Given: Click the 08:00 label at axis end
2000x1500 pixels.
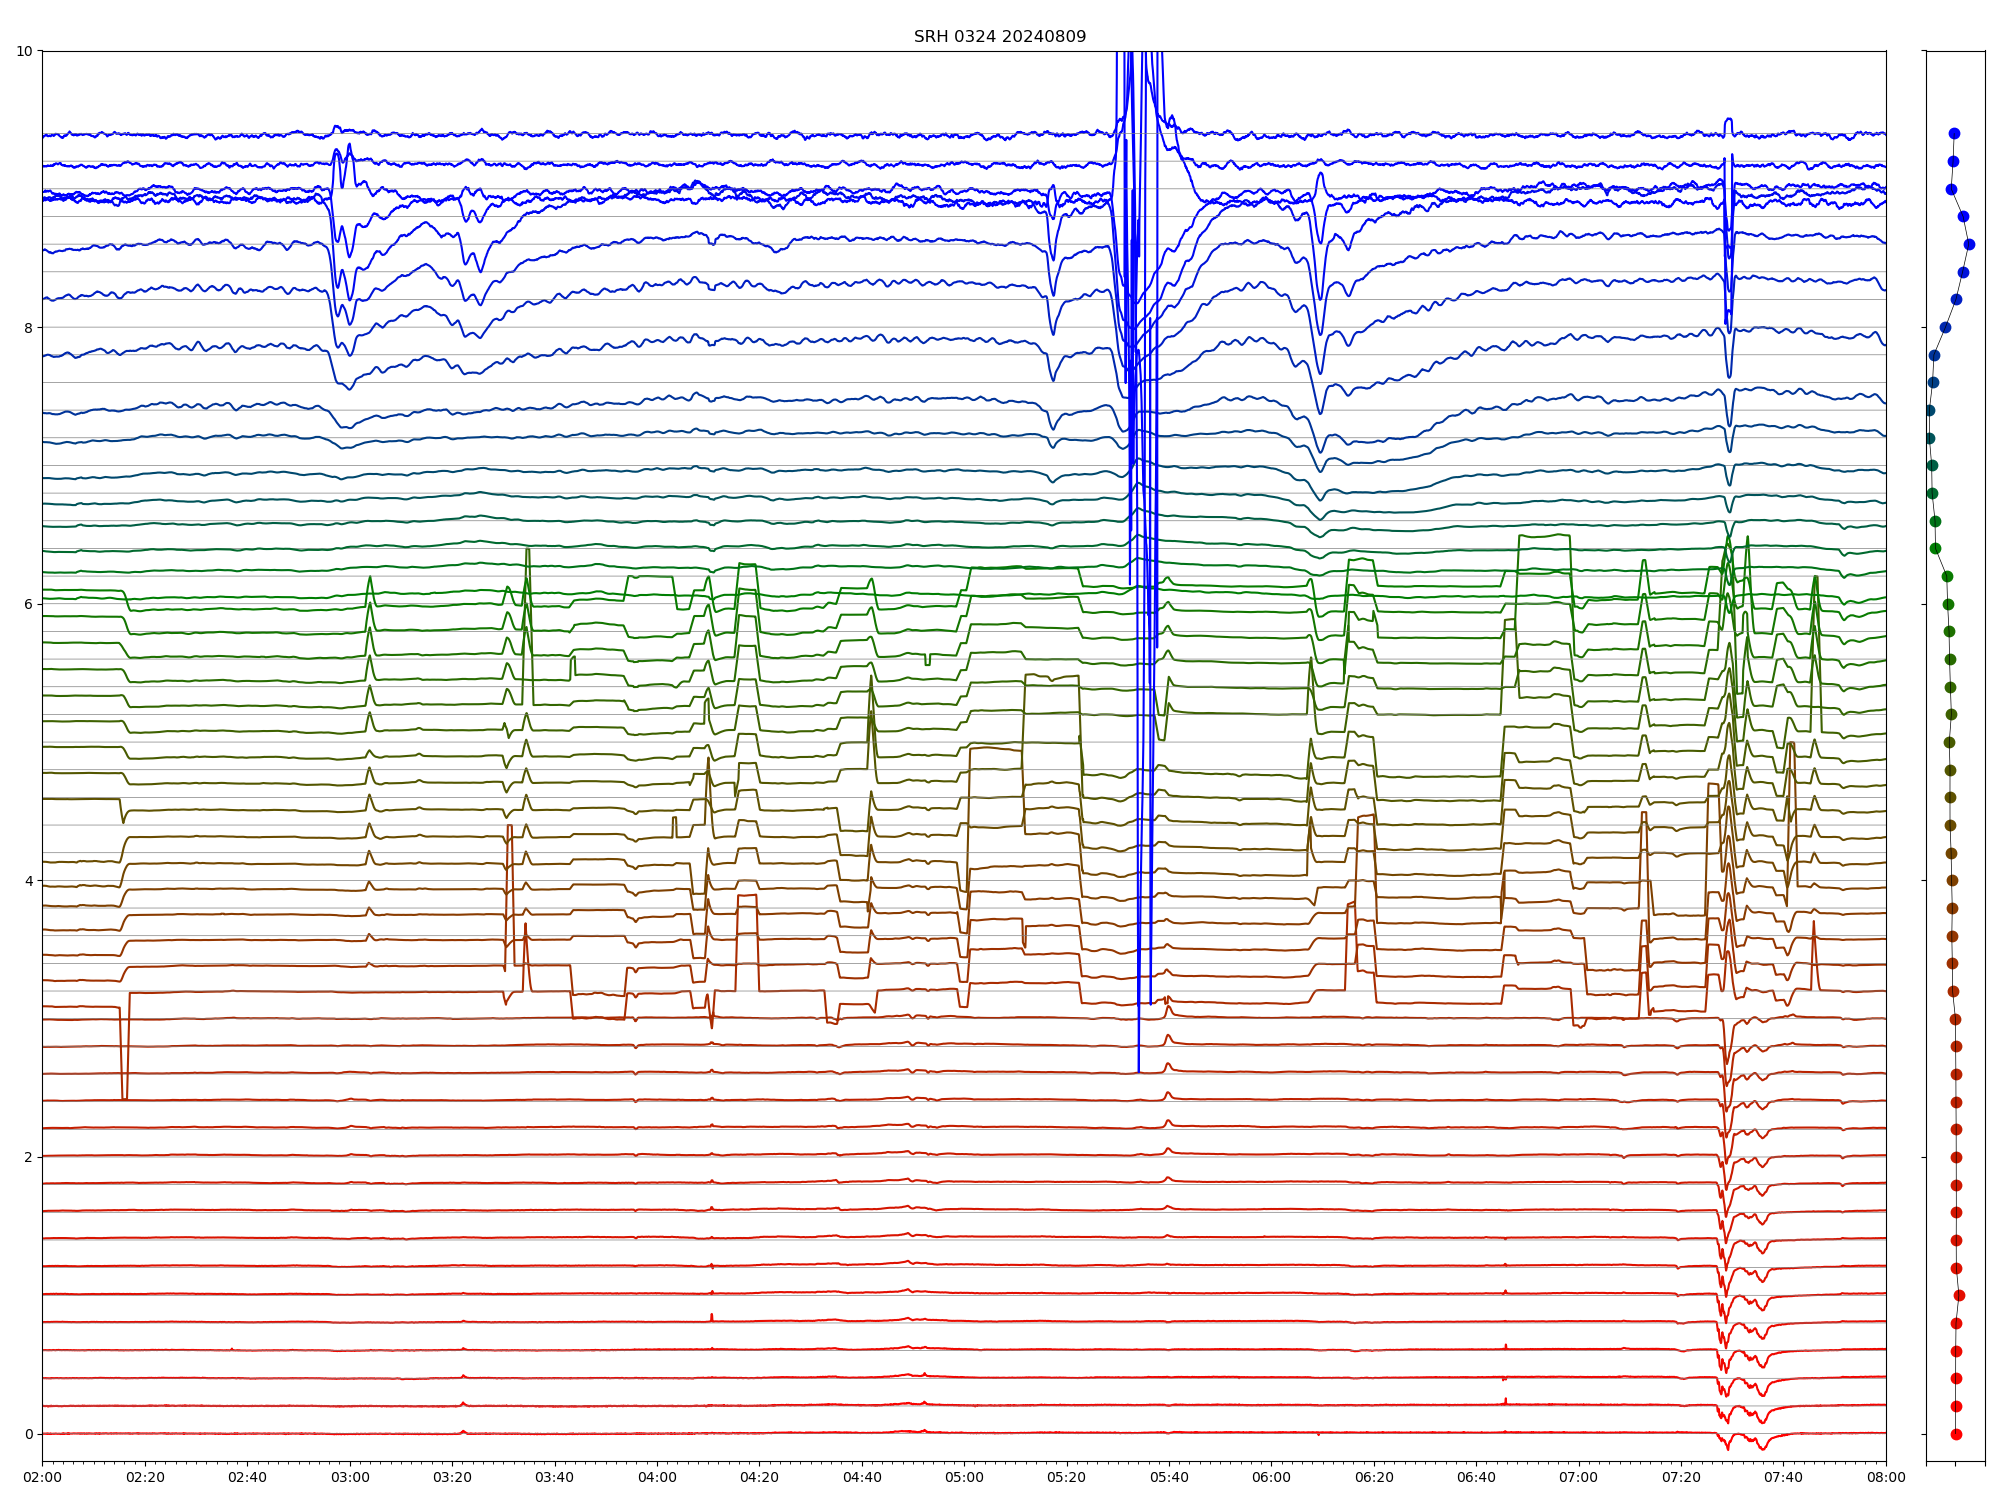Looking at the screenshot, I should tap(1886, 1477).
